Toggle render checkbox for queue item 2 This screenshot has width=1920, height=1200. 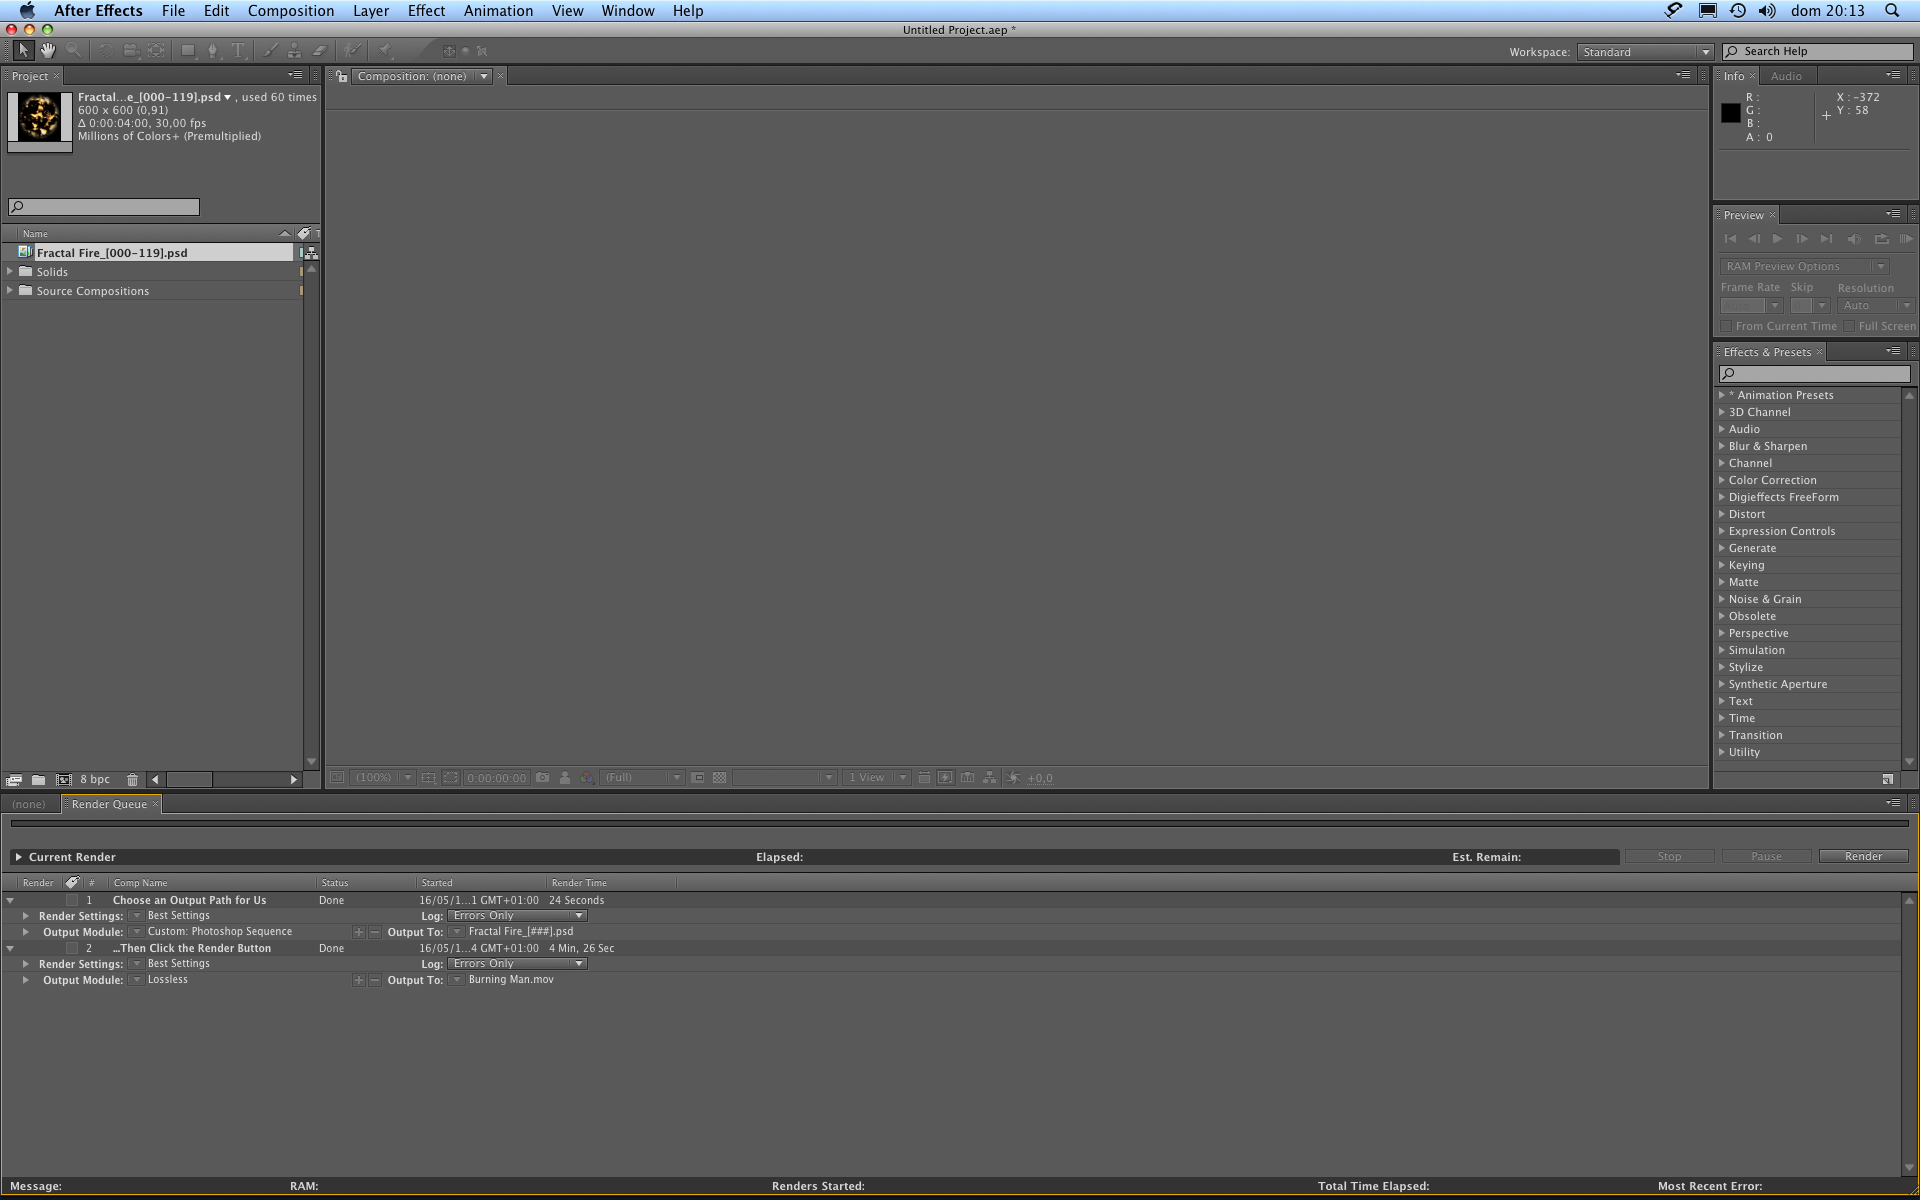(x=72, y=948)
